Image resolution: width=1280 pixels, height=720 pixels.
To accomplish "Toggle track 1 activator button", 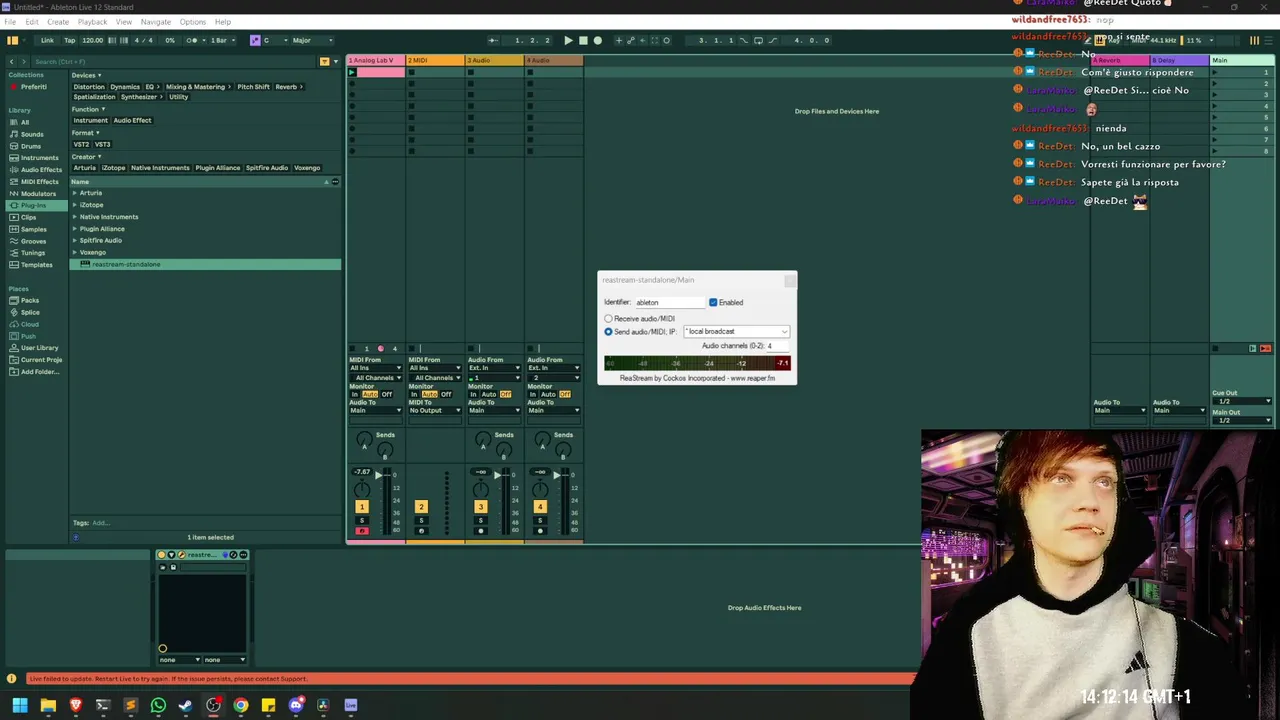I will click(x=362, y=507).
